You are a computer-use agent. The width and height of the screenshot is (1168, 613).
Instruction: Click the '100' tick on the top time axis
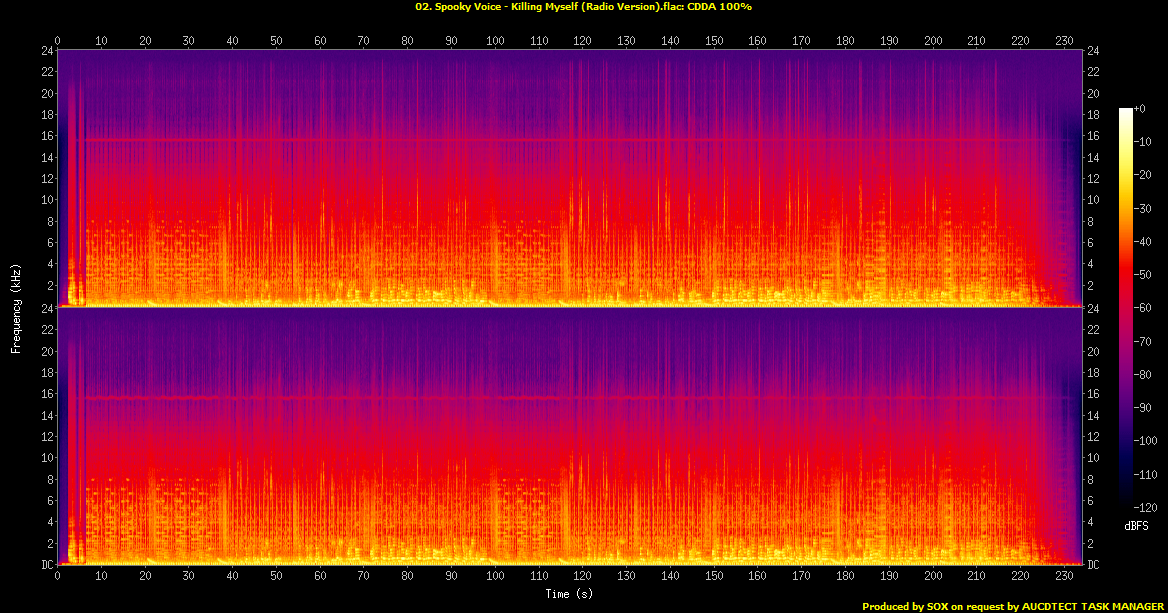click(495, 41)
